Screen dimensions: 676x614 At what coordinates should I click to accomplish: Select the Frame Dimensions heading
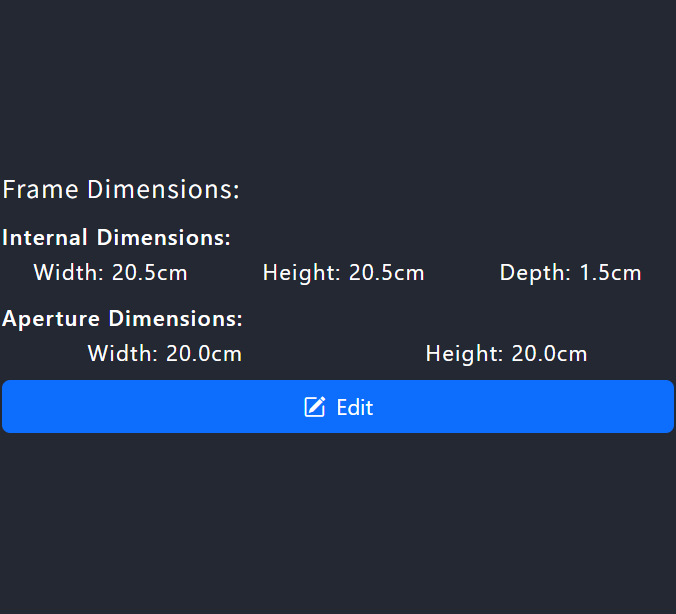[x=121, y=189]
